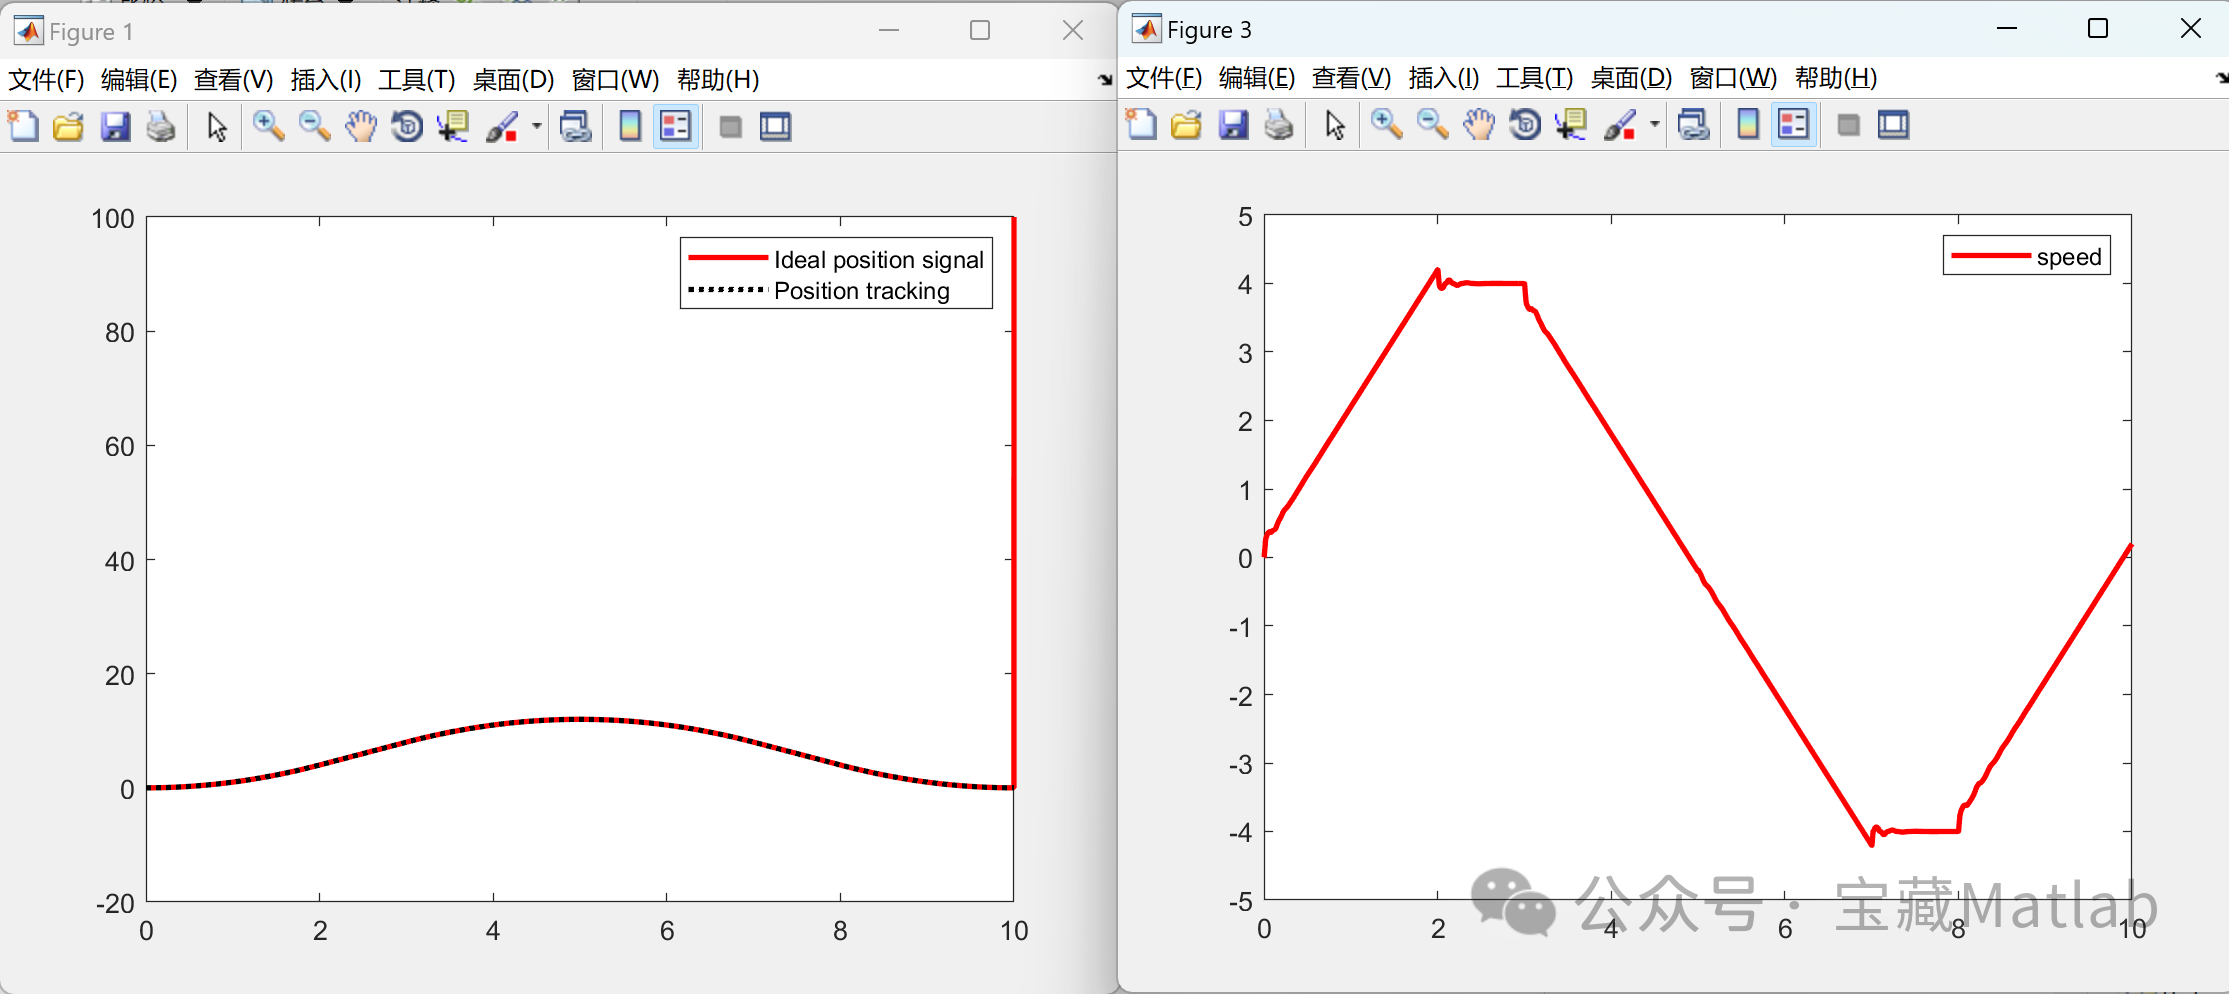Open 插入(I) menu in Figure 3
This screenshot has width=2229, height=994.
(1444, 77)
